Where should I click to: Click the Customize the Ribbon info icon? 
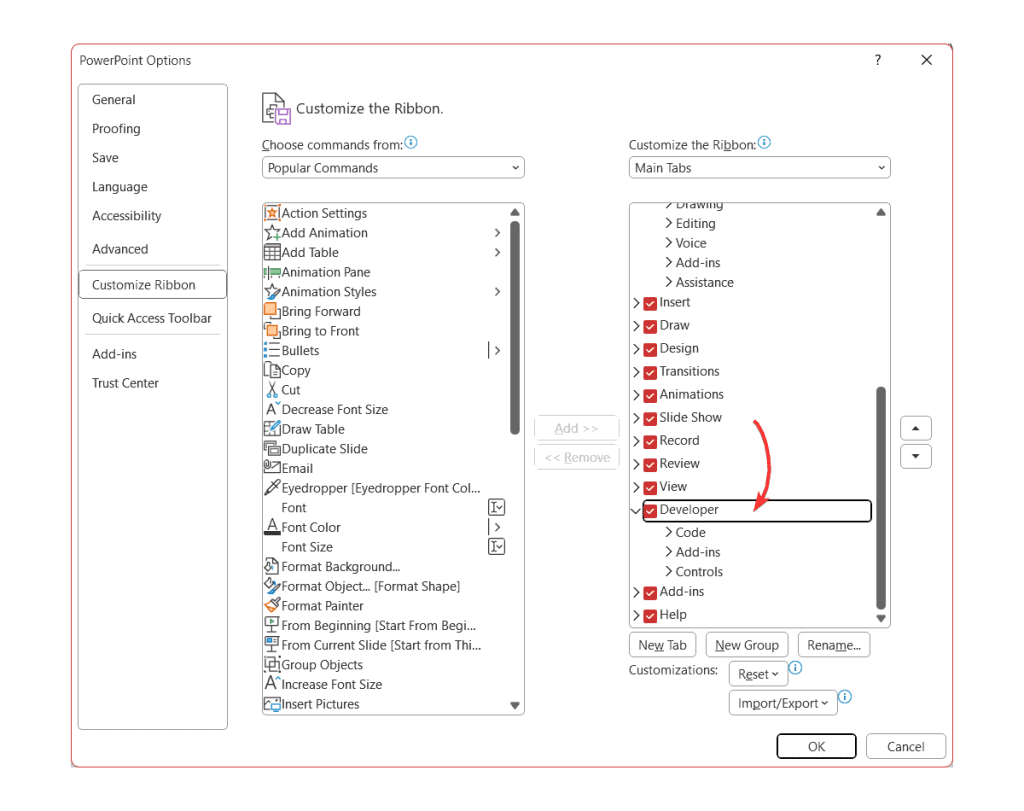[764, 143]
